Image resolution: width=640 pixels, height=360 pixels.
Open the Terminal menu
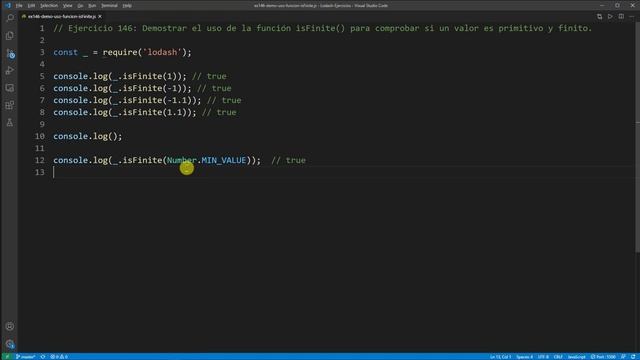pyautogui.click(x=109, y=5)
